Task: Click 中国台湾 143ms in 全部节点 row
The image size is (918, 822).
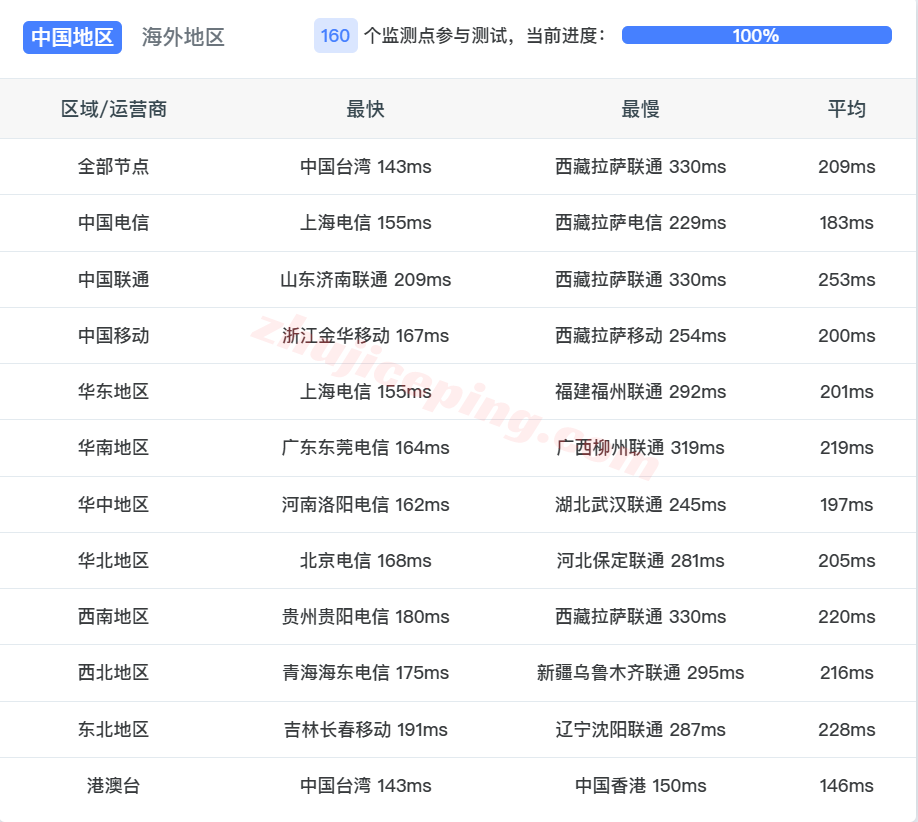Action: click(x=365, y=166)
